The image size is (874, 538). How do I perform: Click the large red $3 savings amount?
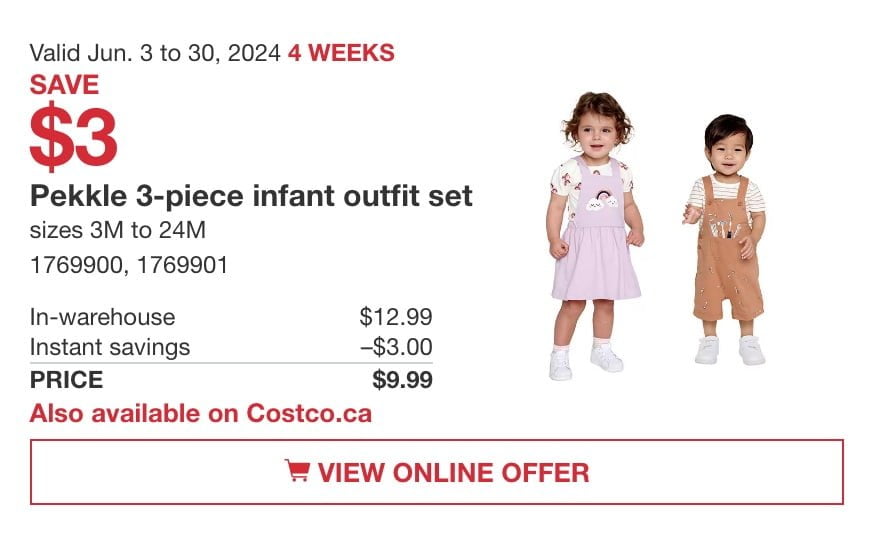(73, 137)
